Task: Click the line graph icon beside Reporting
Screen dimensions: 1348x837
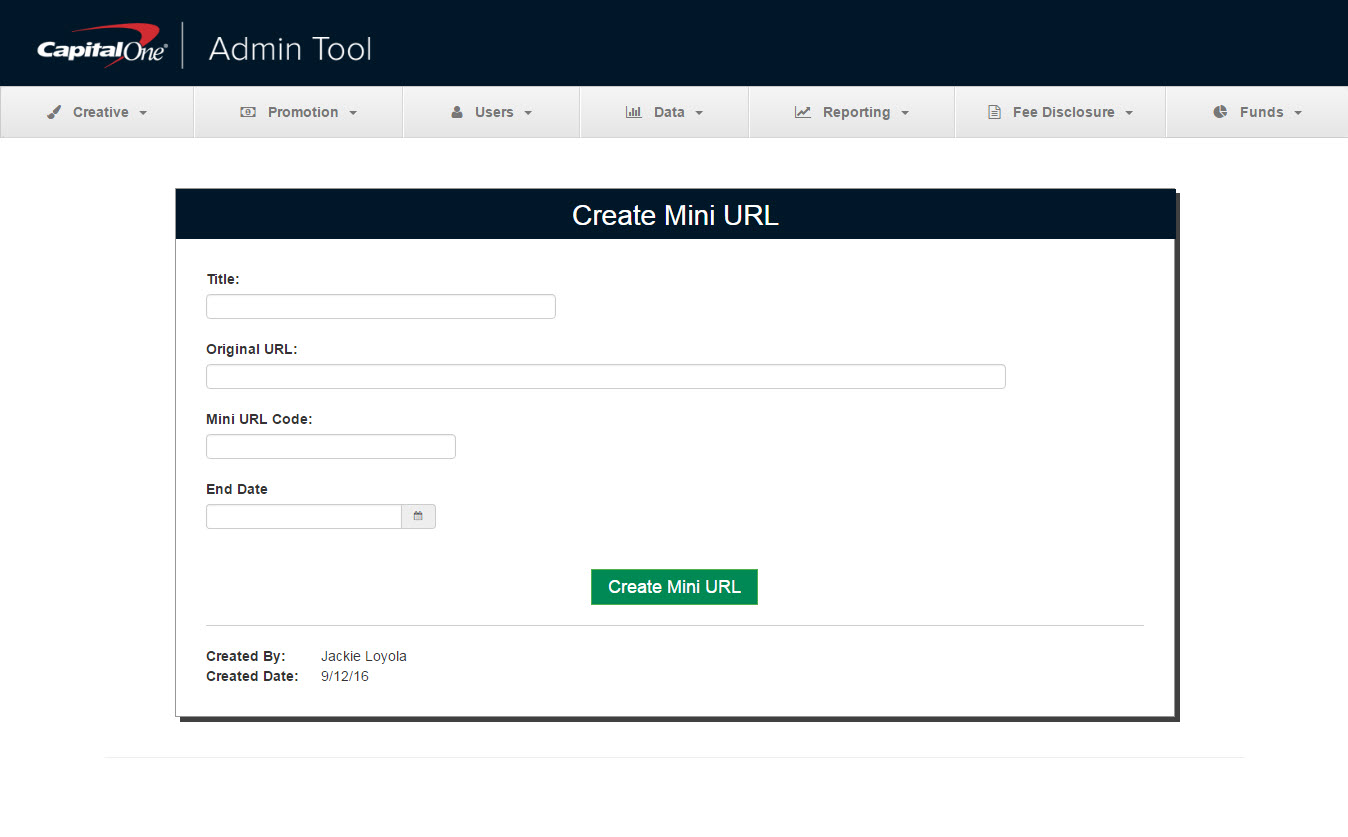Action: (x=803, y=112)
